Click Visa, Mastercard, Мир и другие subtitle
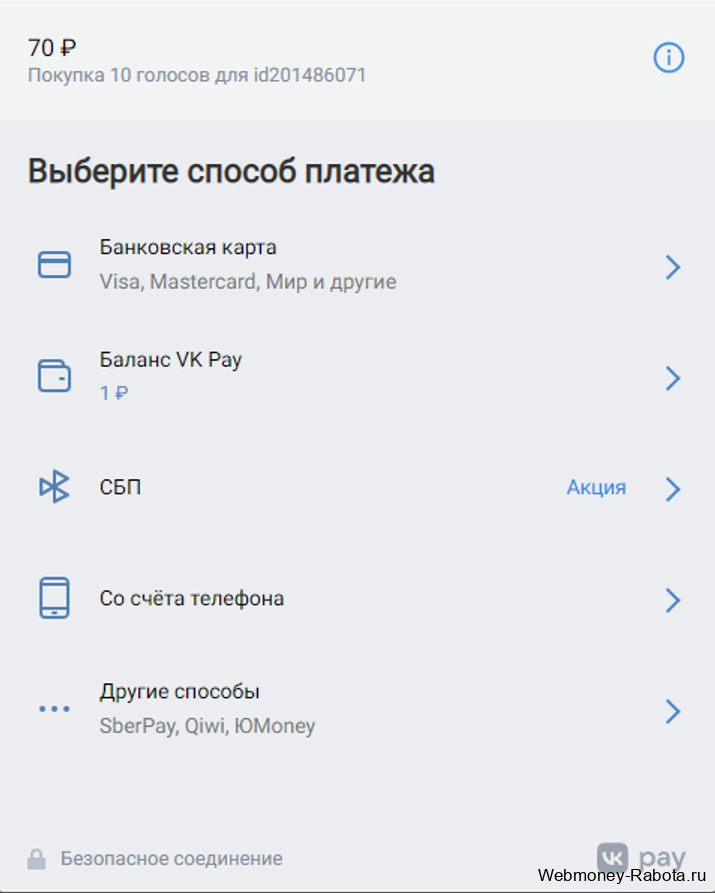This screenshot has width=715, height=893. [248, 282]
